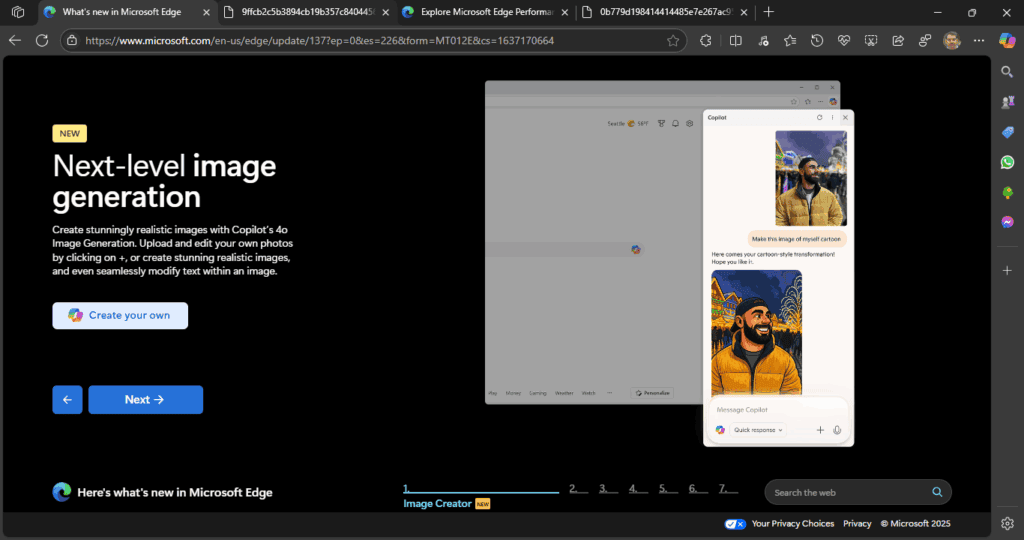
Task: Open WhatsApp in the sidebar
Action: point(1007,162)
